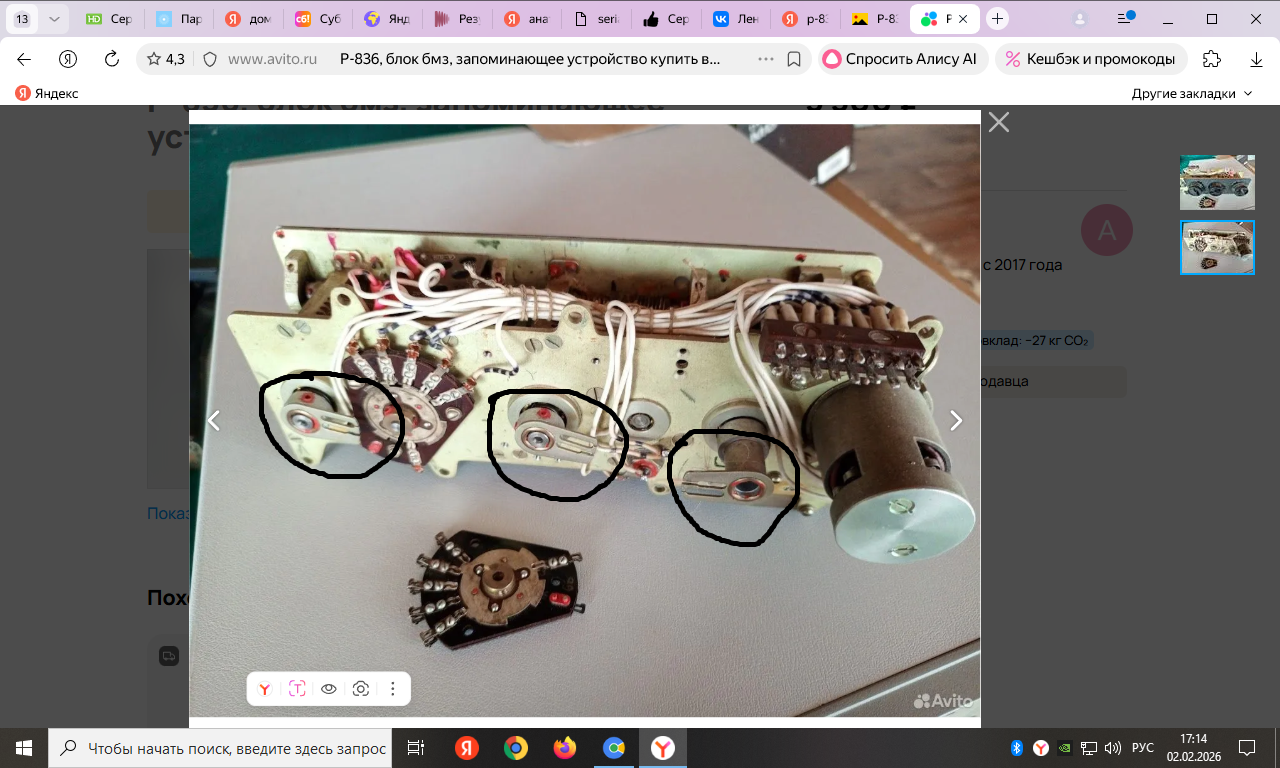Click the Yandex search-by-image icon on the photo
Viewport: 1280px width, 768px height.
pos(265,689)
